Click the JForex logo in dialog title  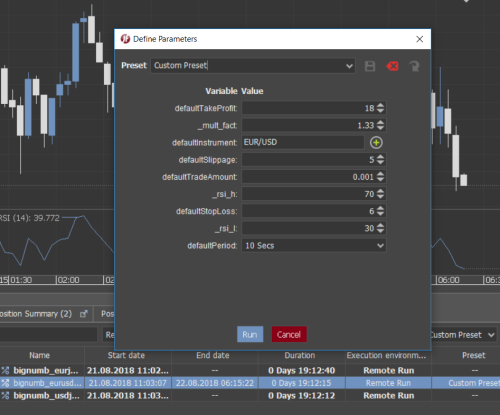(125, 39)
